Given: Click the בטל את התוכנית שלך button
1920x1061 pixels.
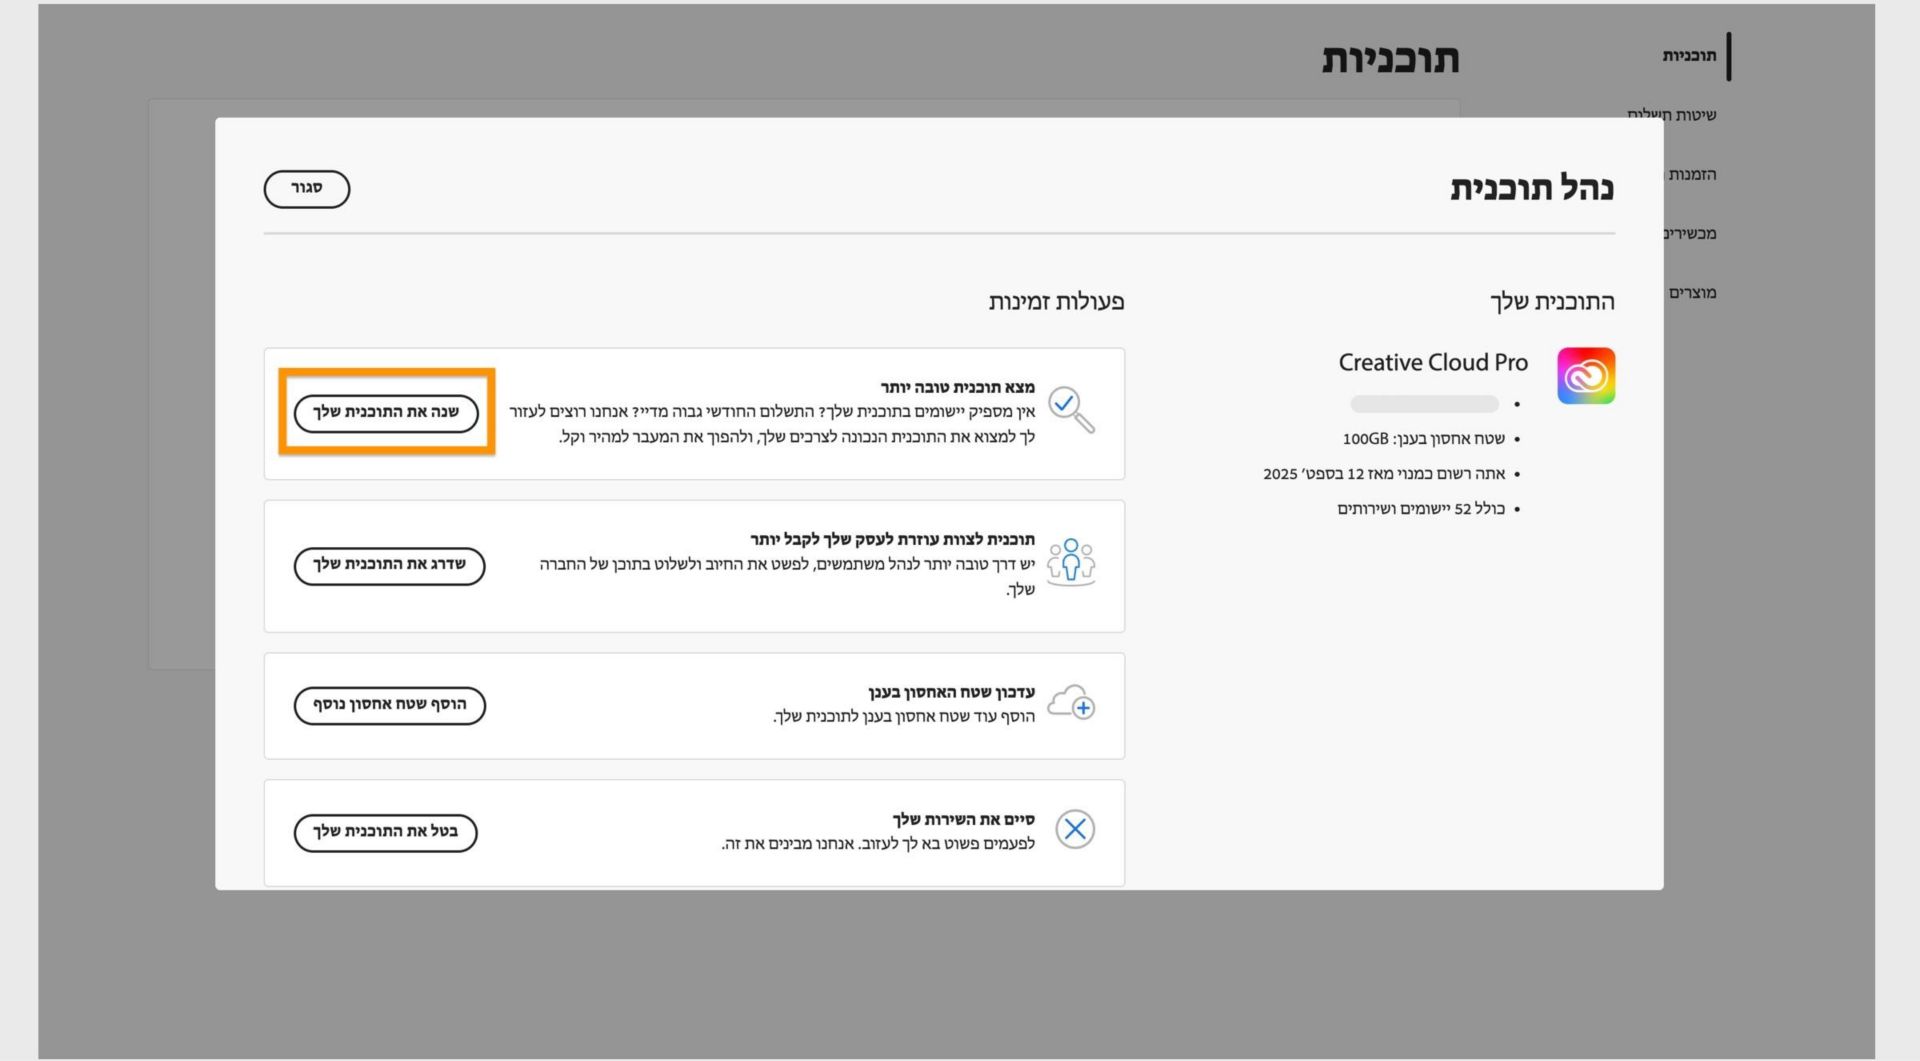Looking at the screenshot, I should [385, 832].
